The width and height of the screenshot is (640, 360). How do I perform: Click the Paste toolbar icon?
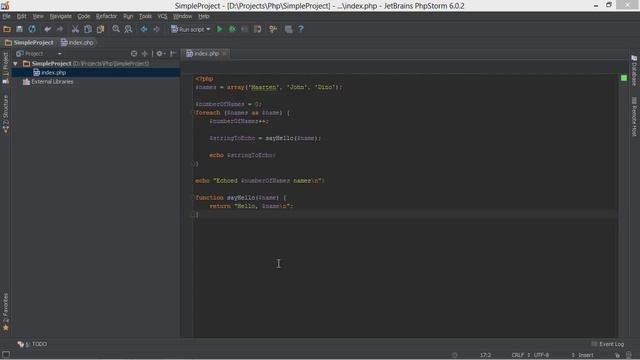coord(100,29)
